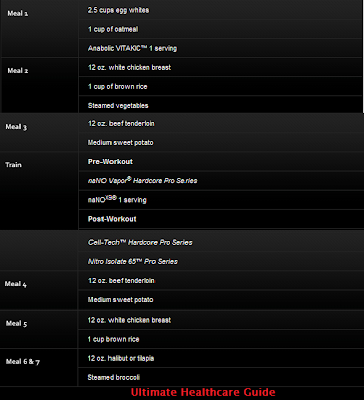
Task: Click the Meal 3 label
Action: click(x=16, y=127)
